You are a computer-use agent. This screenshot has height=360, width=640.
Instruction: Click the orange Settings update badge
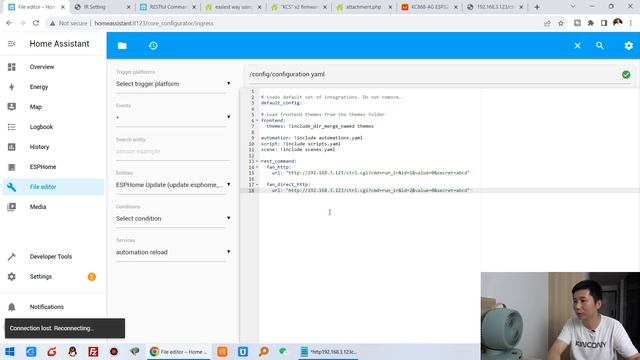coord(91,277)
